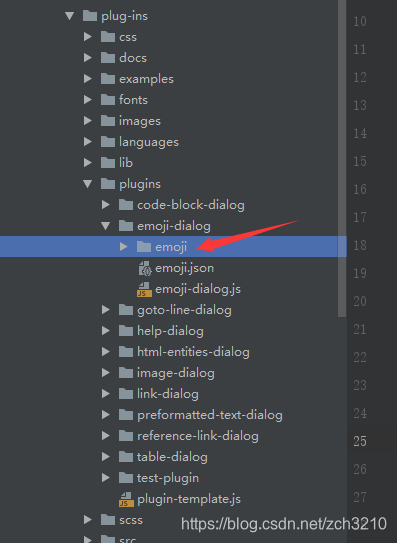Expand the link-dialog folder arrow
This screenshot has width=397, height=543.
coord(106,394)
